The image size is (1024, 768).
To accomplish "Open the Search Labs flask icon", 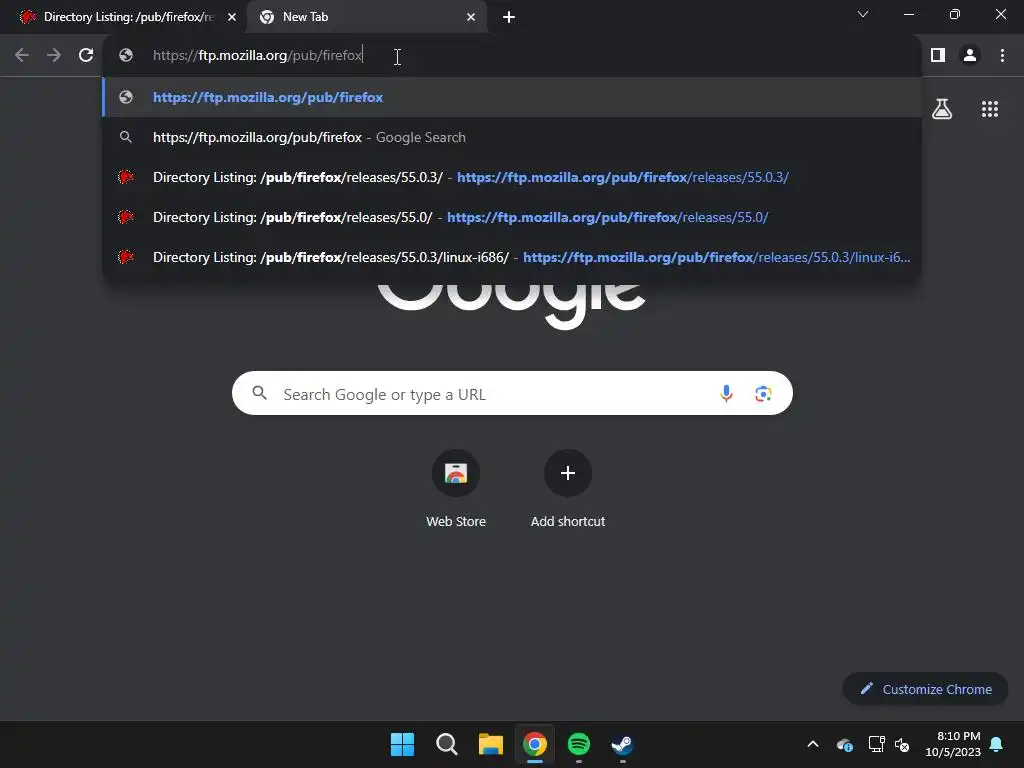I will pyautogui.click(x=942, y=109).
